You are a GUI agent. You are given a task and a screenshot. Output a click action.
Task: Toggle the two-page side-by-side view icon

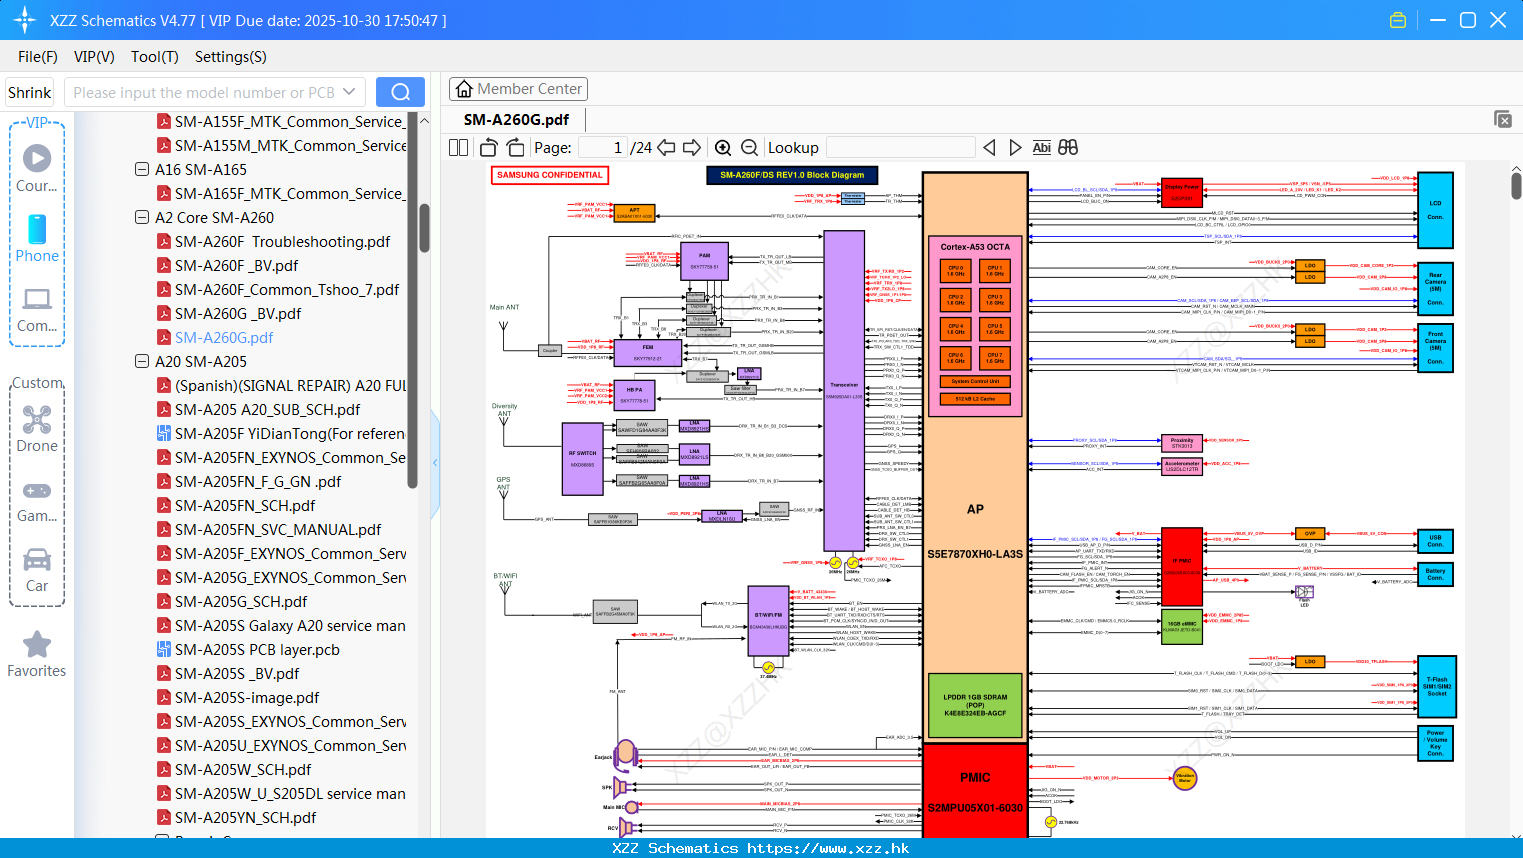tap(458, 148)
